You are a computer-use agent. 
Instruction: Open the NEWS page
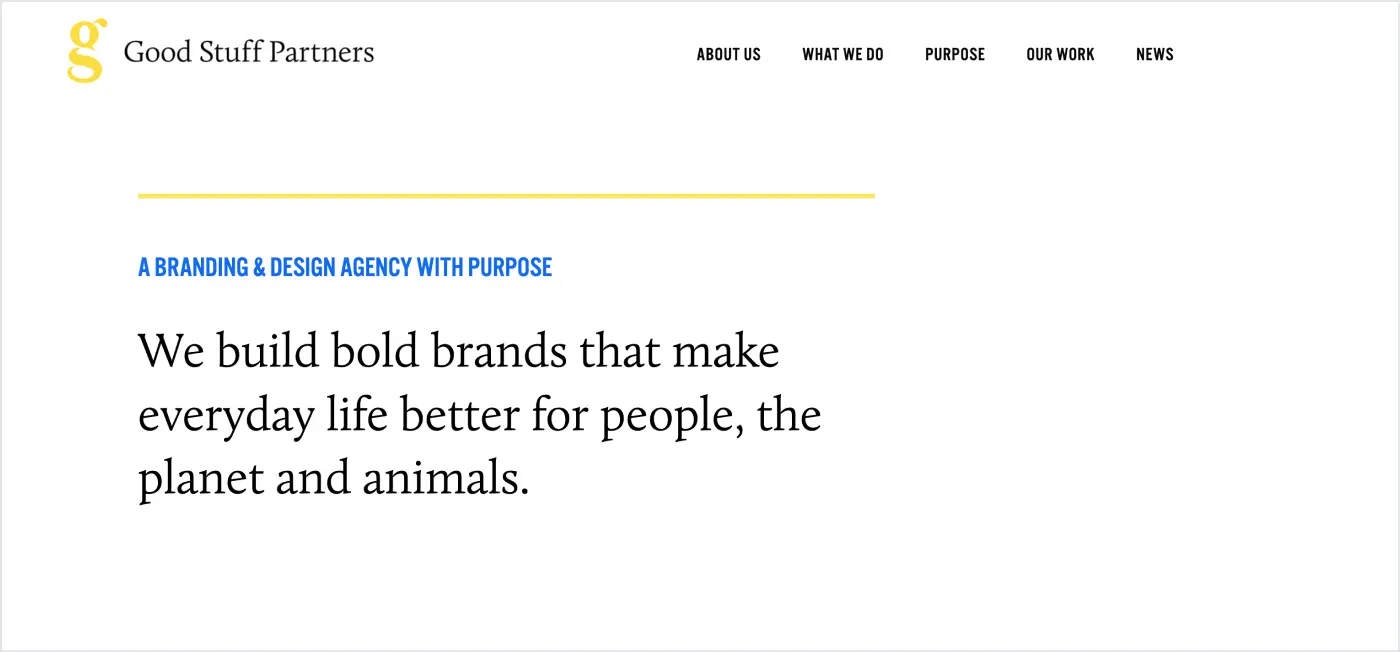tap(1154, 55)
